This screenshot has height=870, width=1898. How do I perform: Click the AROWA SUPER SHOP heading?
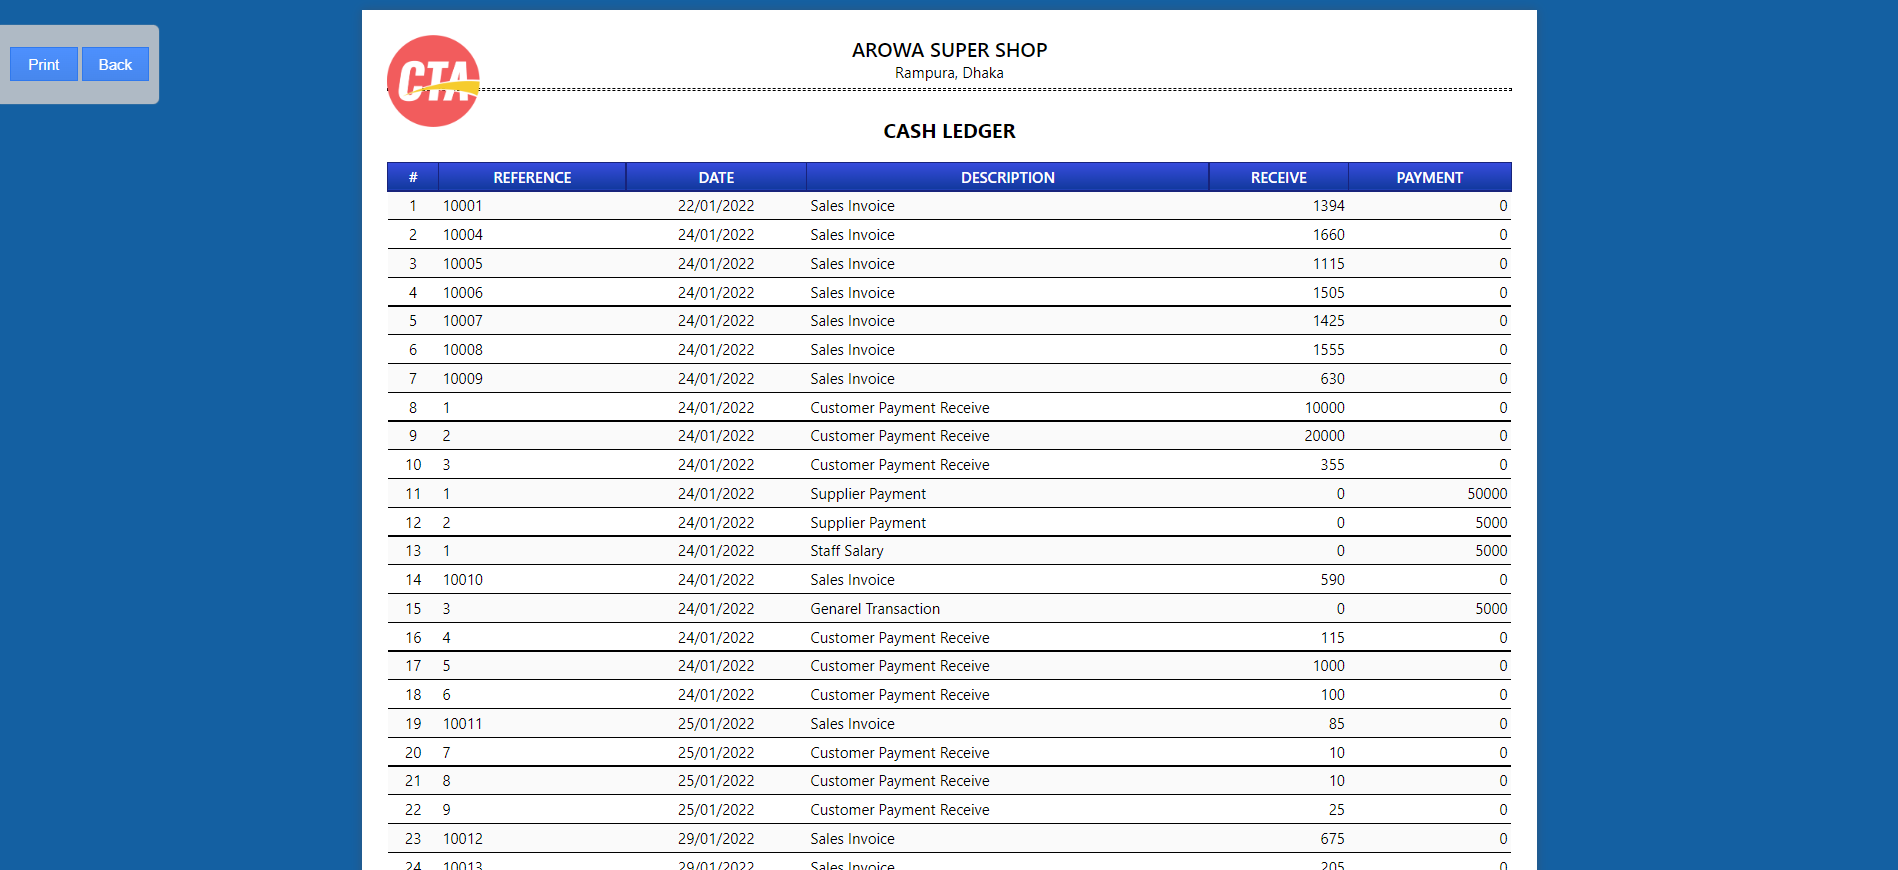click(x=949, y=50)
